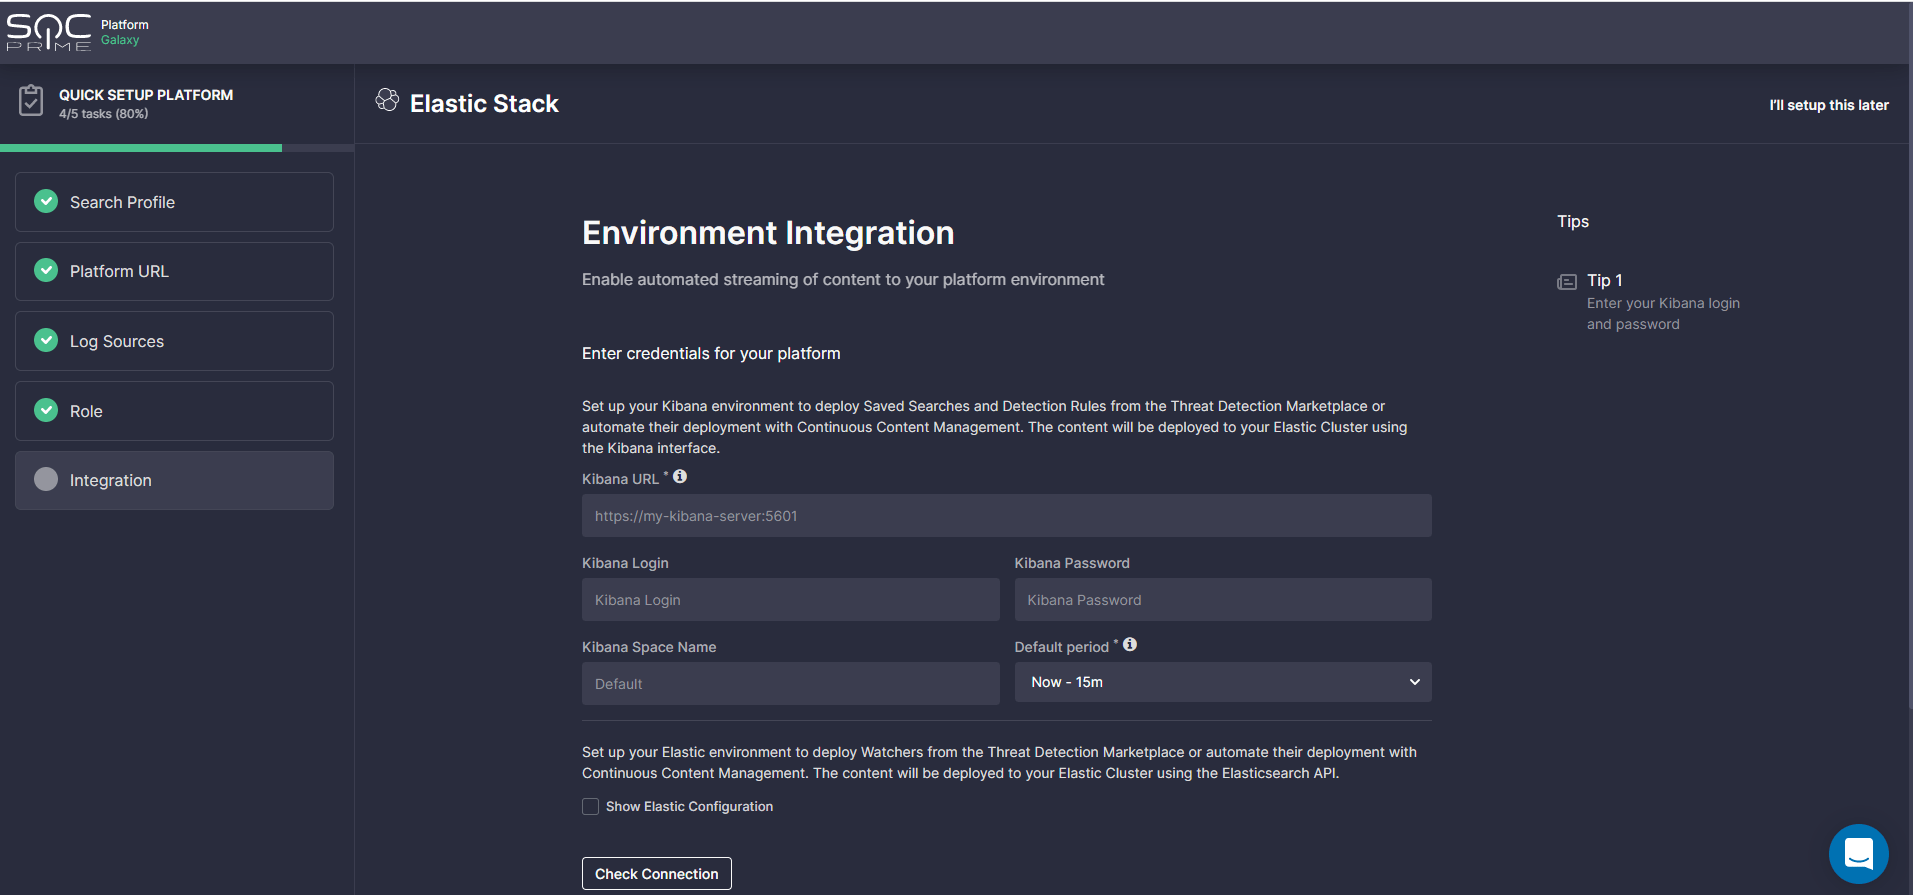Image resolution: width=1913 pixels, height=895 pixels.
Task: Click the setup progress bar
Action: coord(176,148)
